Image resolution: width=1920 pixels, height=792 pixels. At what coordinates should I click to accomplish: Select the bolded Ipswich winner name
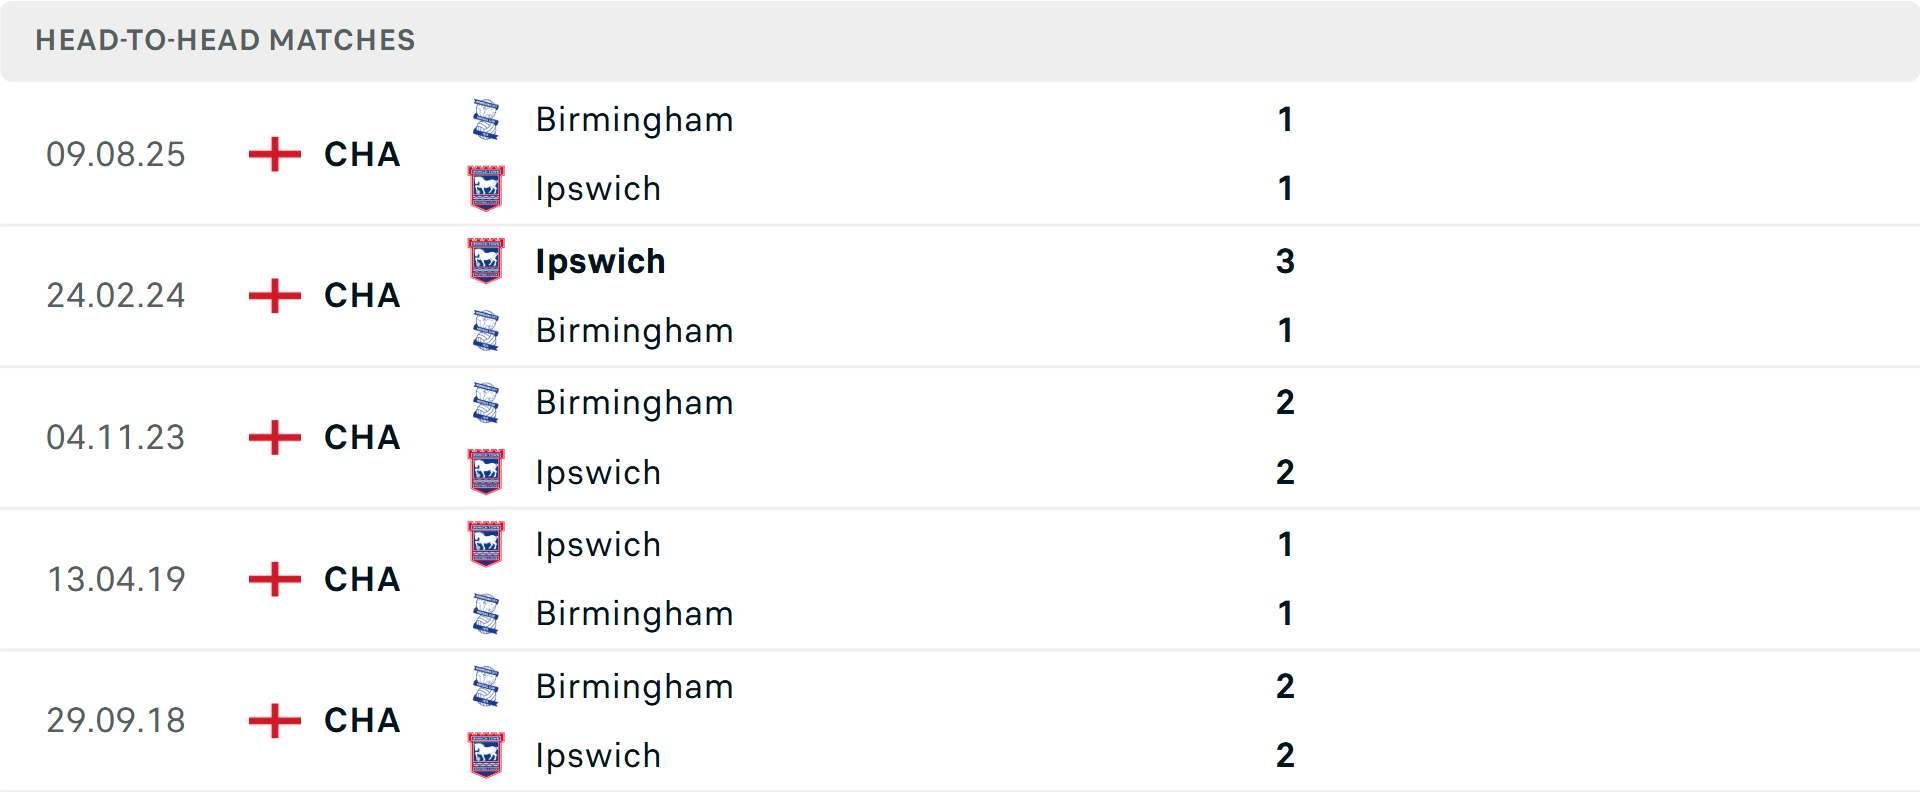(600, 261)
